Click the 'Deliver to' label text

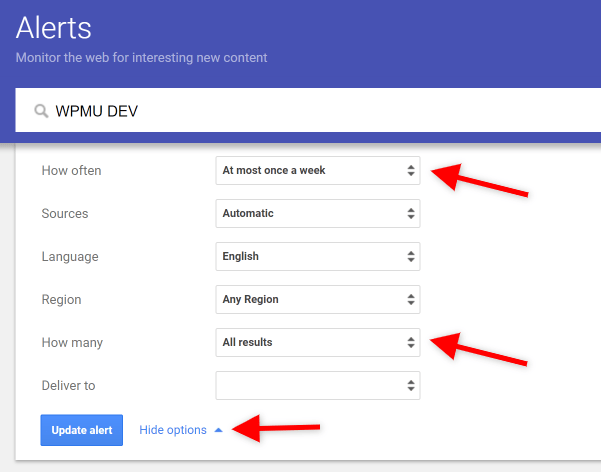click(x=68, y=385)
